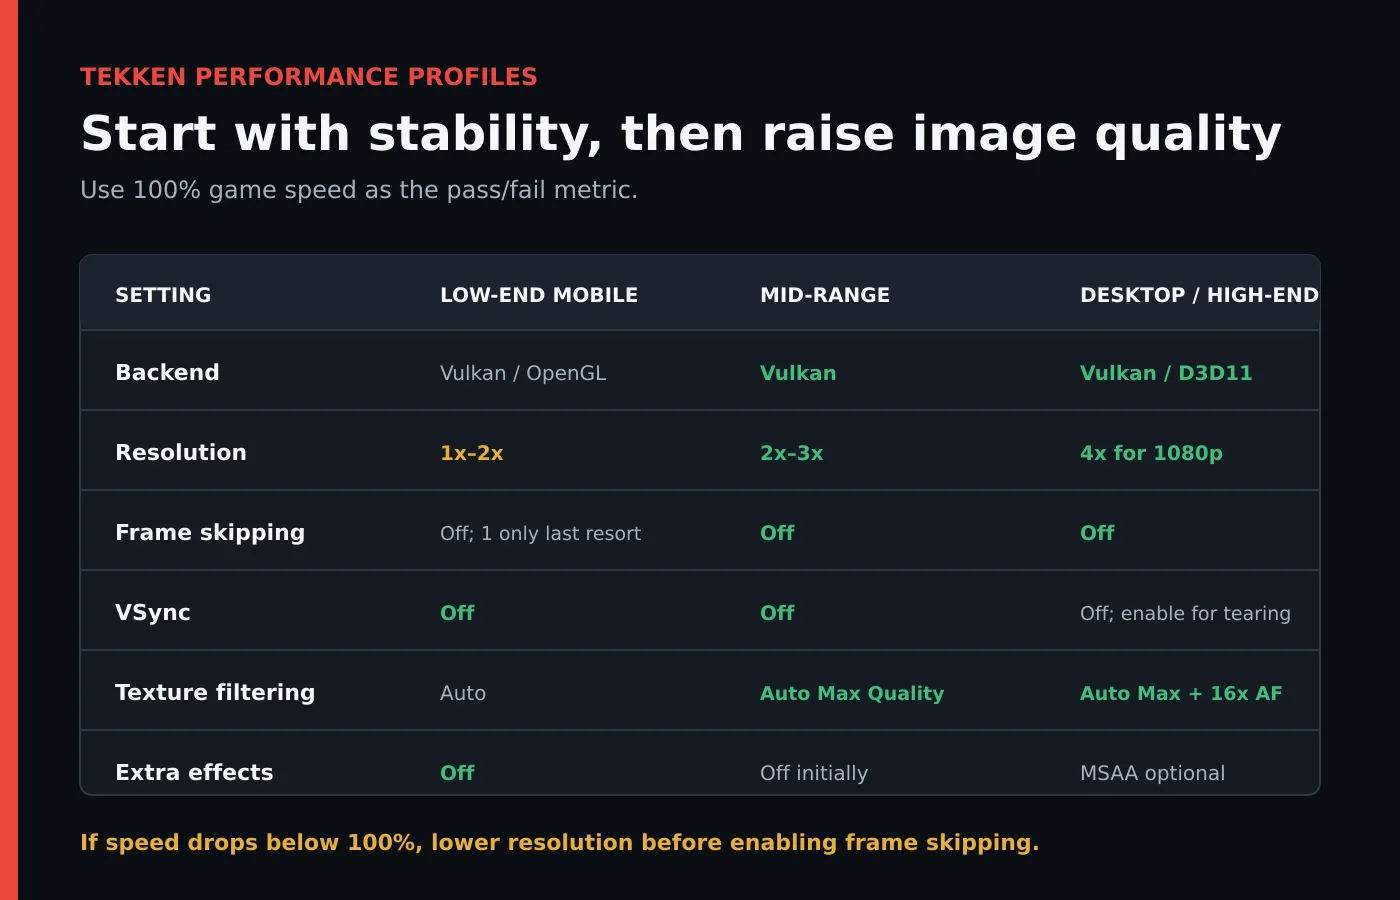Click the MID-RANGE column header
The image size is (1400, 900).
[x=825, y=295]
